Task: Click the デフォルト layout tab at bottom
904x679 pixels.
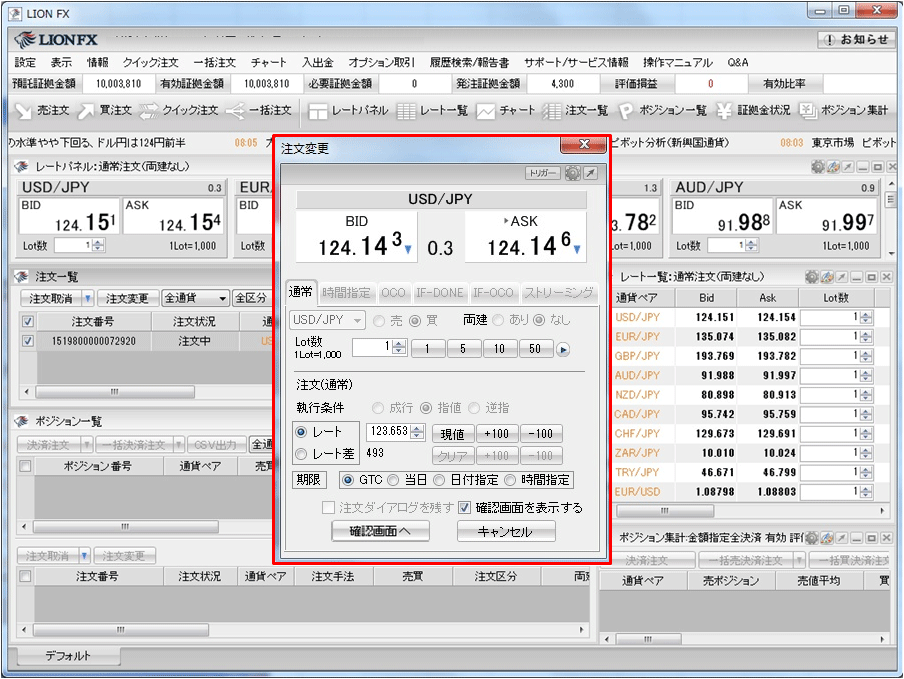Action: coord(68,656)
